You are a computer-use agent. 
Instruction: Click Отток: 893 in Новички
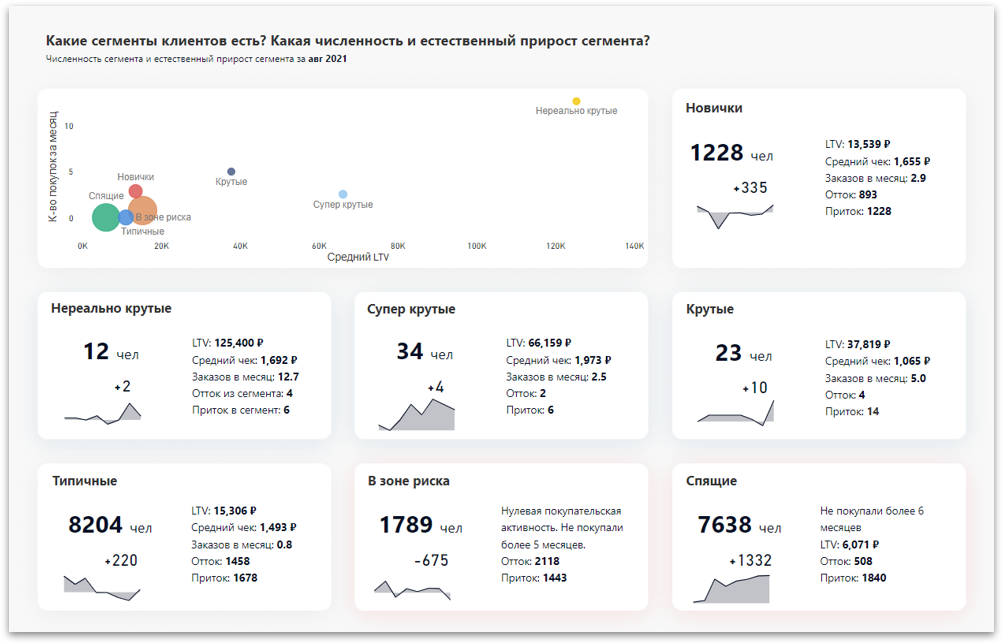tap(851, 194)
